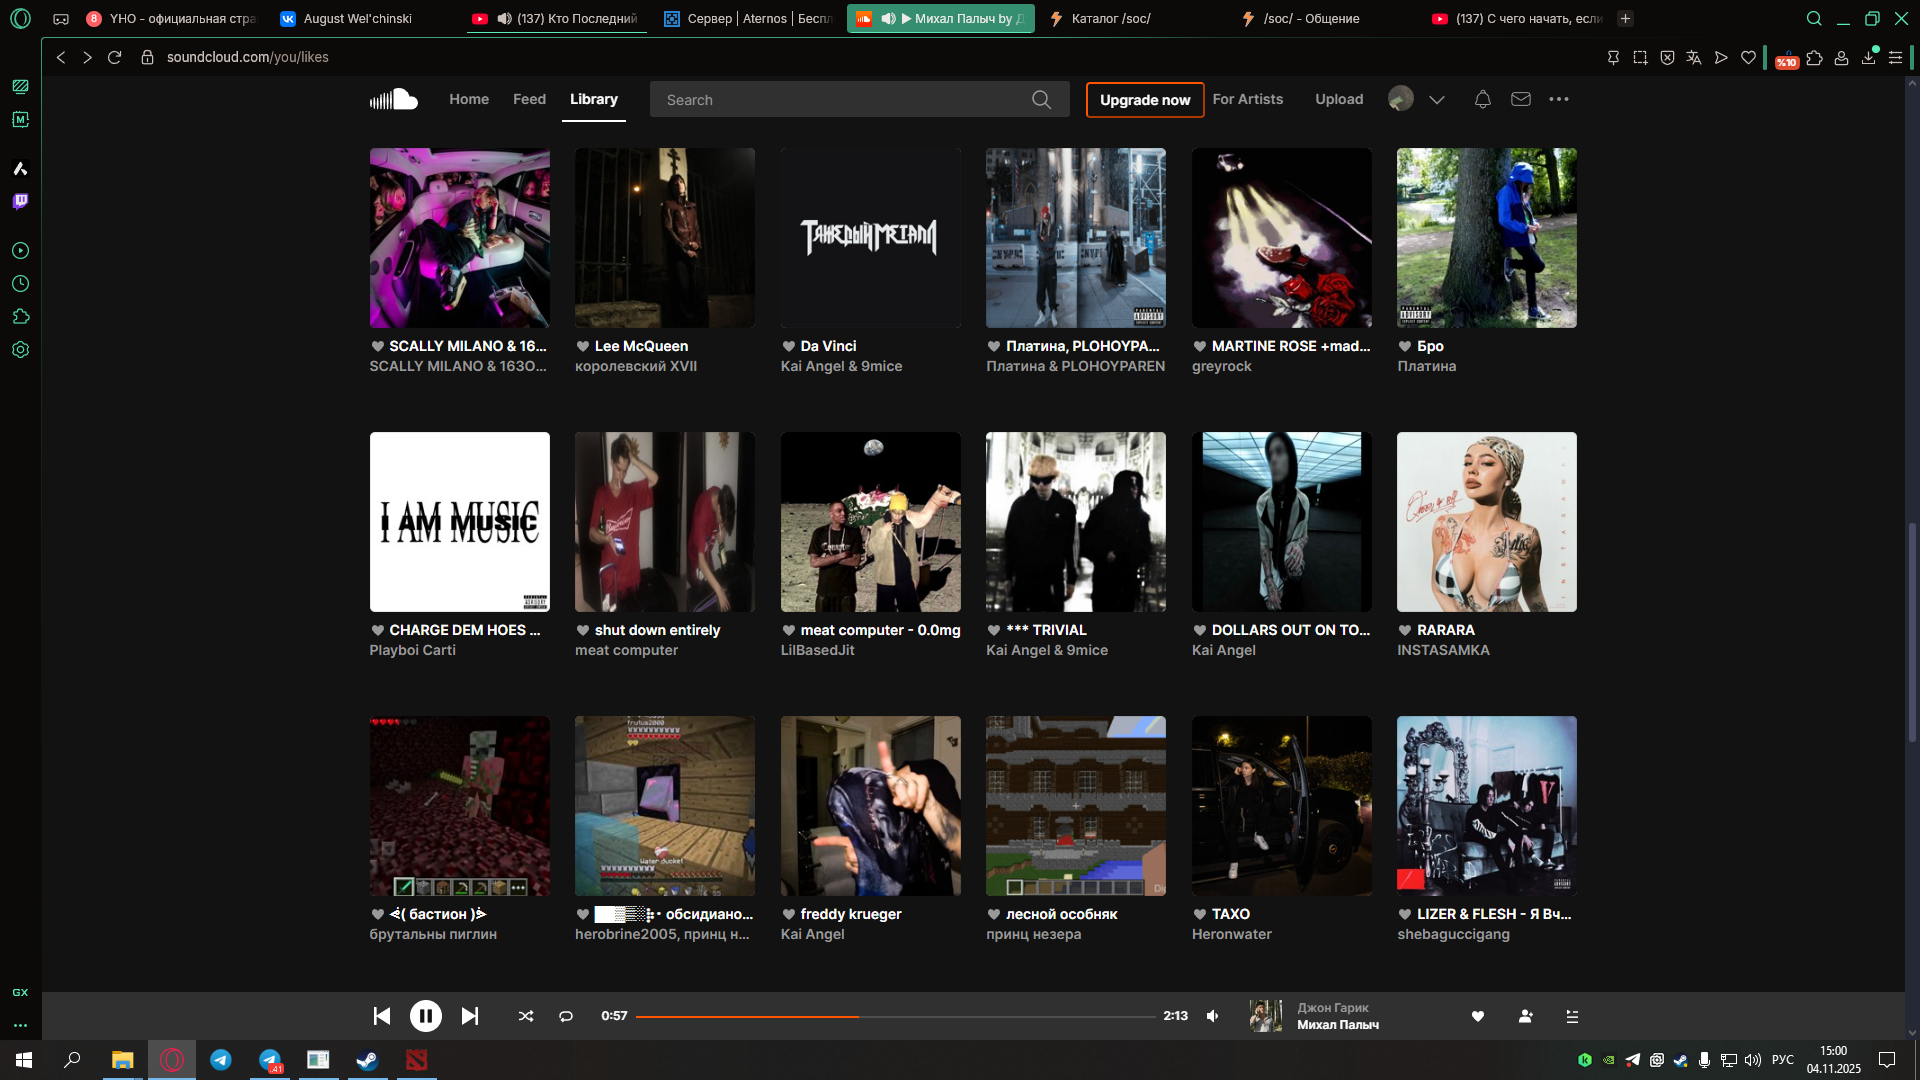This screenshot has height=1080, width=1920.
Task: Unlike the playing track with heart icon
Action: pos(1478,1016)
